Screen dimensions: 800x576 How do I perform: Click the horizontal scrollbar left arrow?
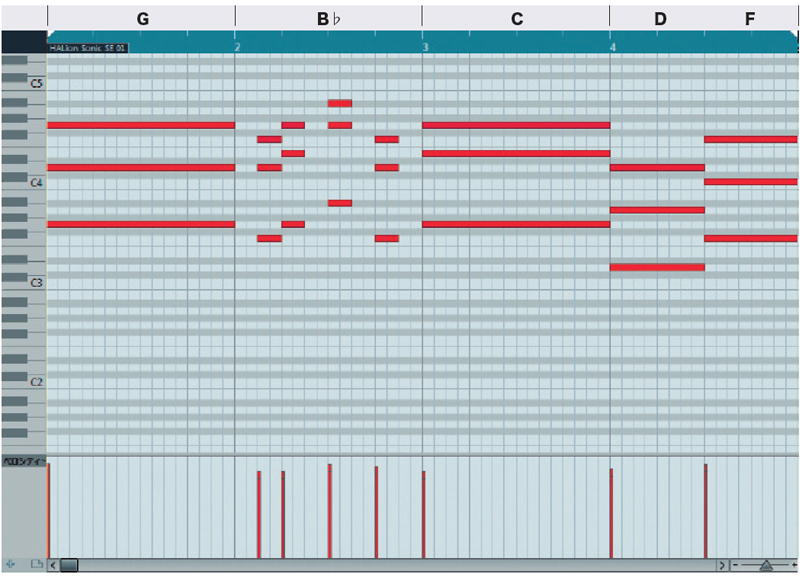click(x=53, y=565)
